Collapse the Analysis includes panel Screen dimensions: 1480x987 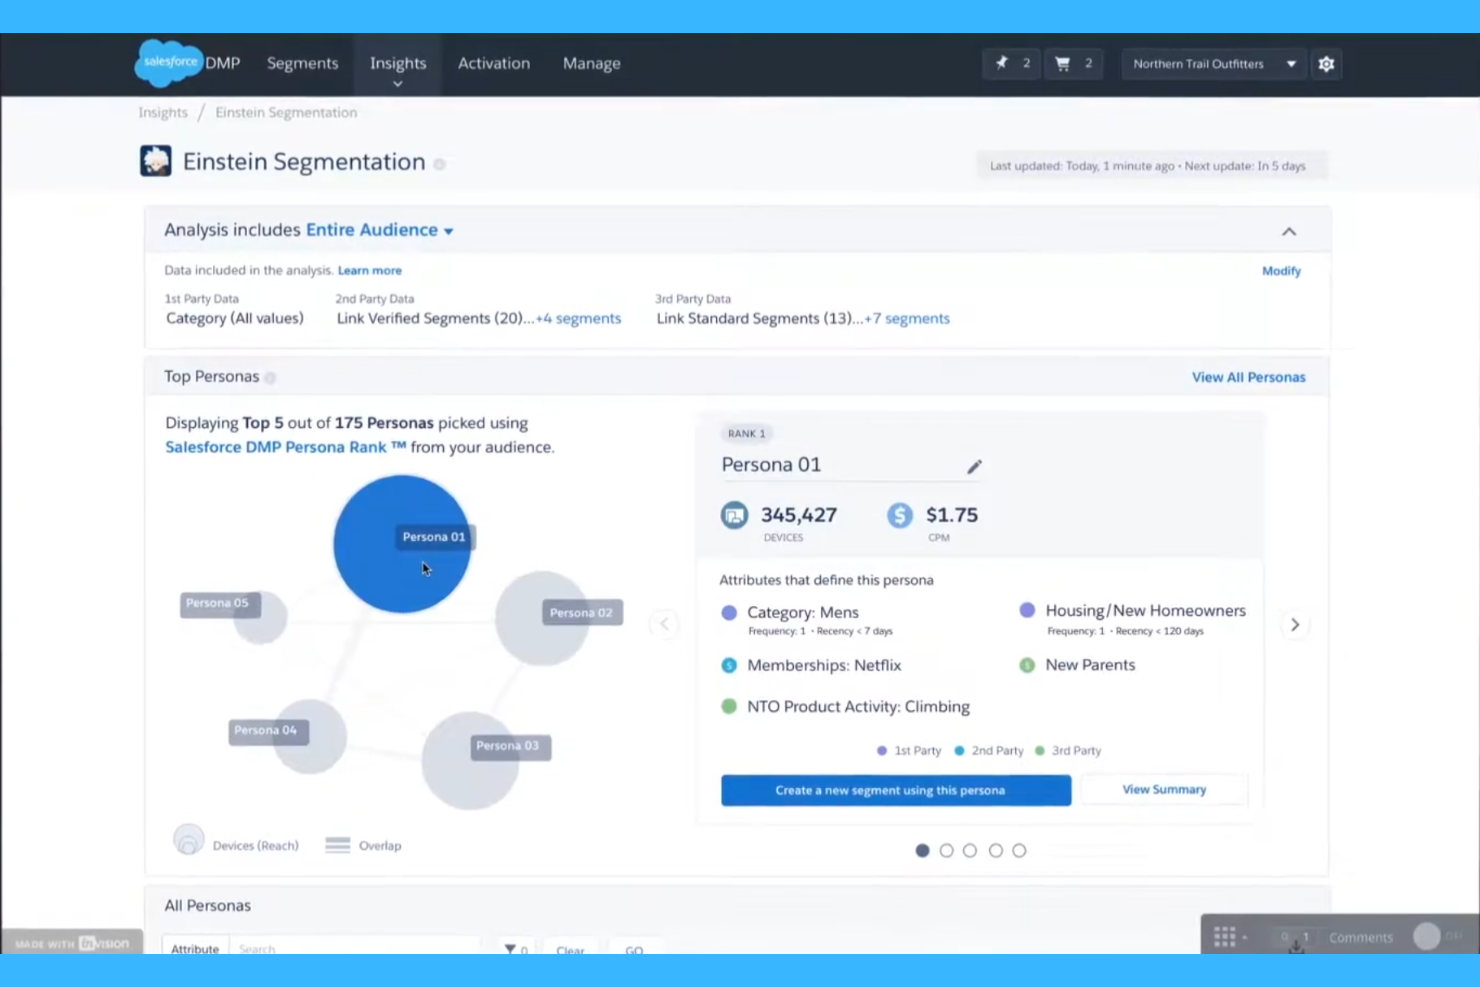[1288, 230]
